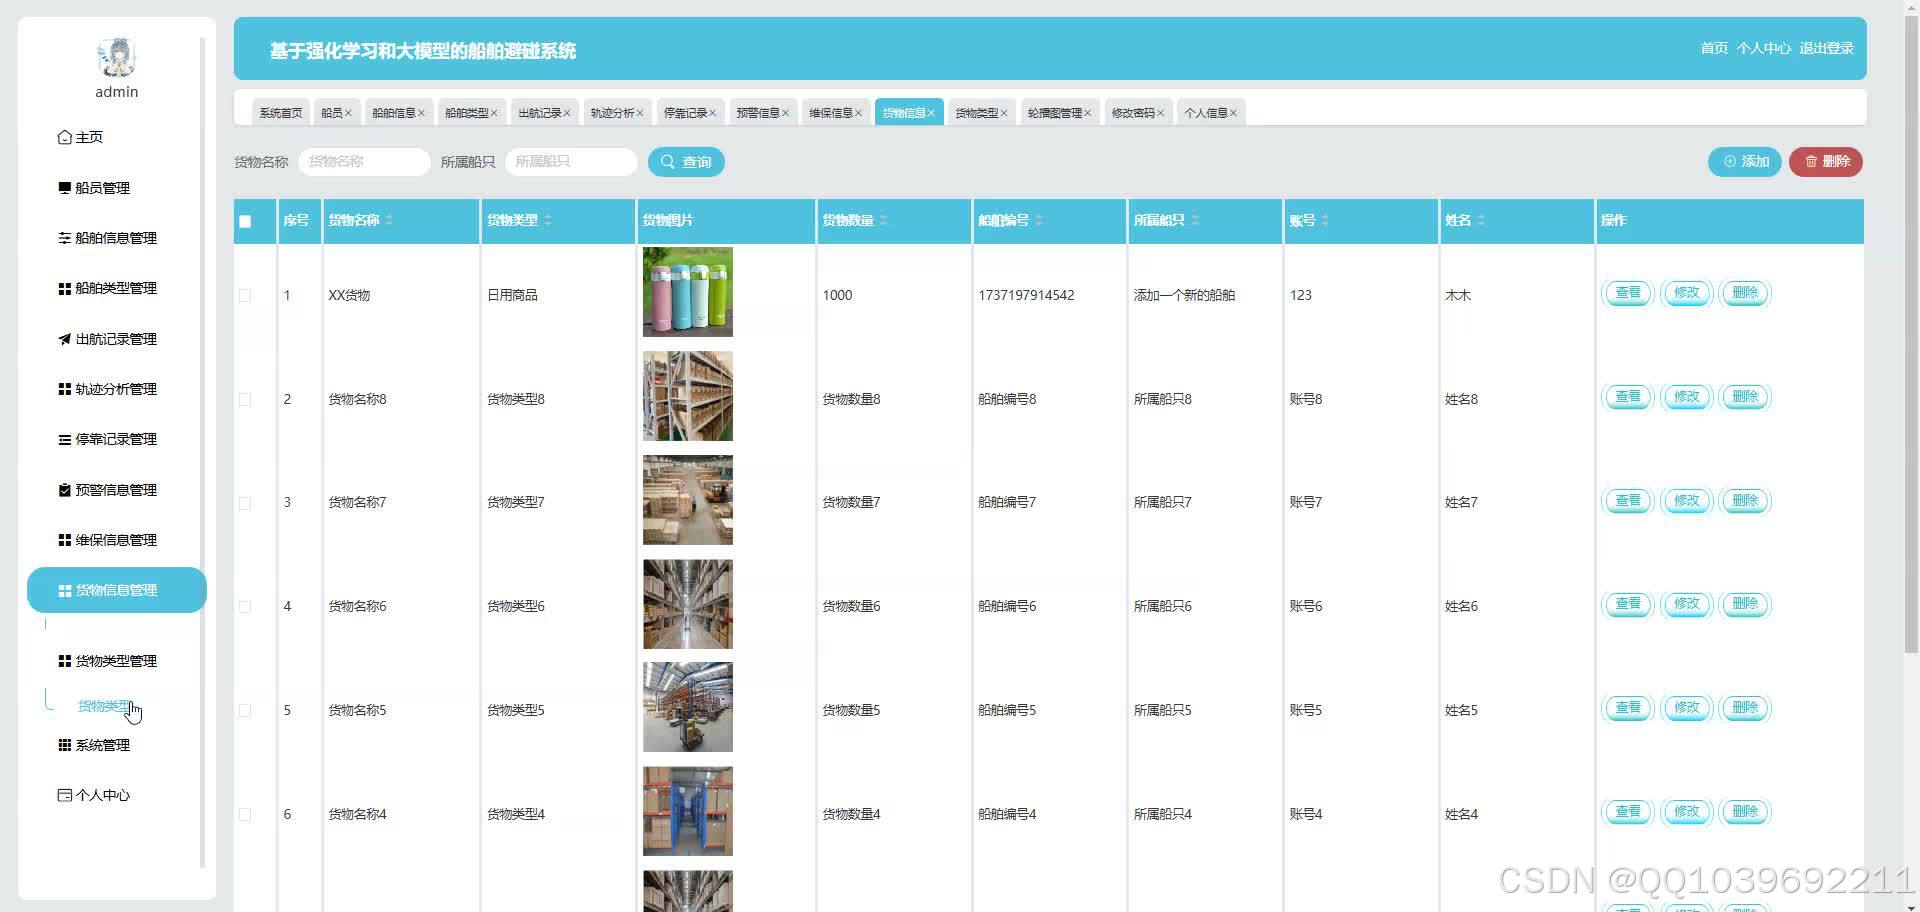The height and width of the screenshot is (912, 1920).
Task: Click 查看 on the 货物名称5 row
Action: [1628, 708]
